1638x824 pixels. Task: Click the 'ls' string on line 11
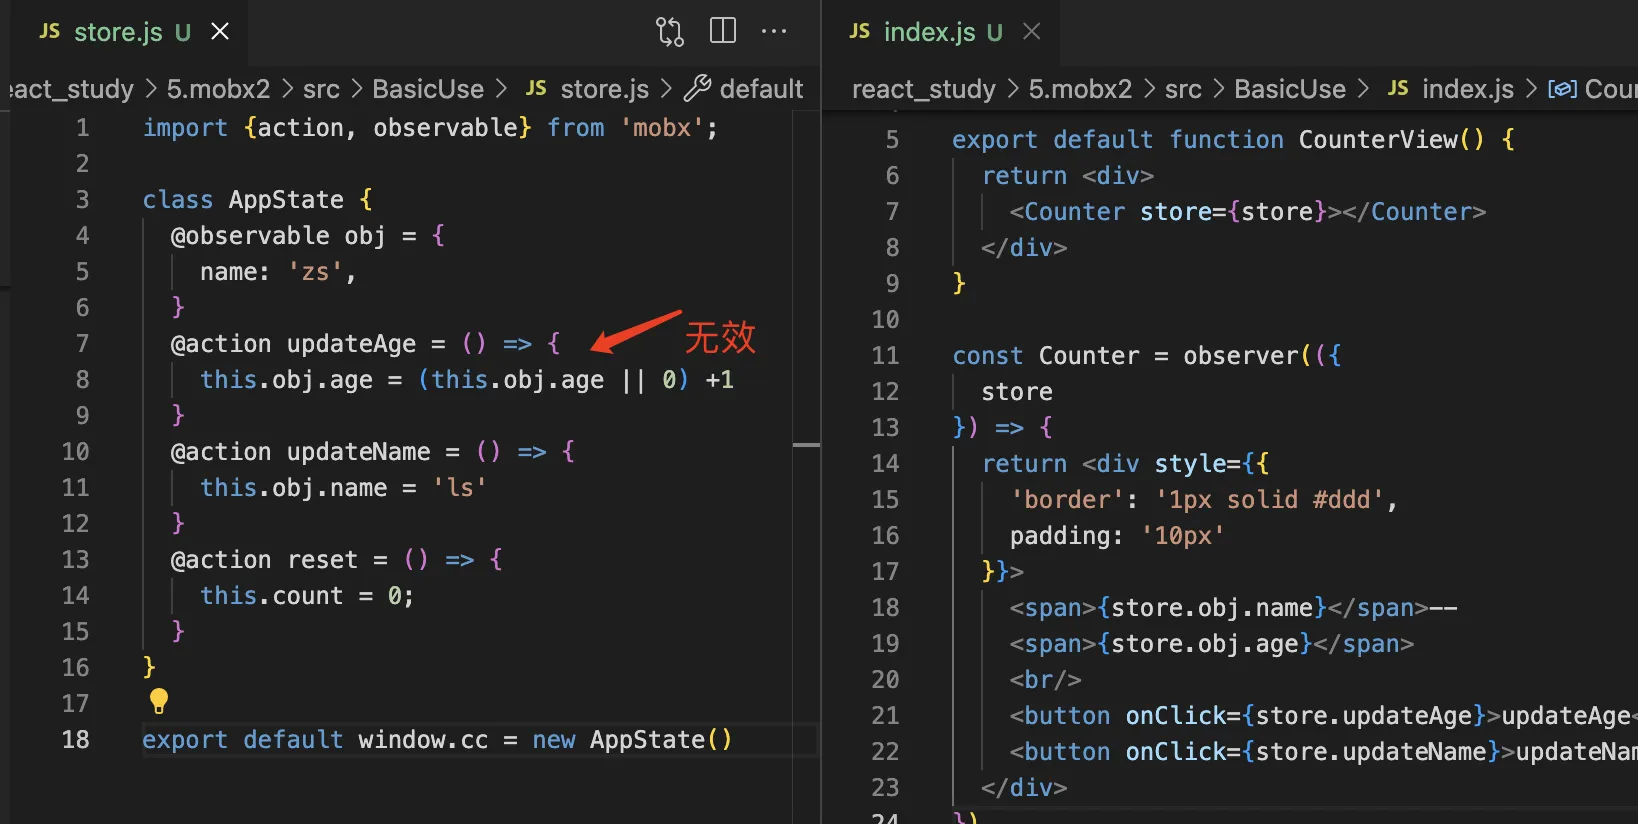tap(459, 487)
